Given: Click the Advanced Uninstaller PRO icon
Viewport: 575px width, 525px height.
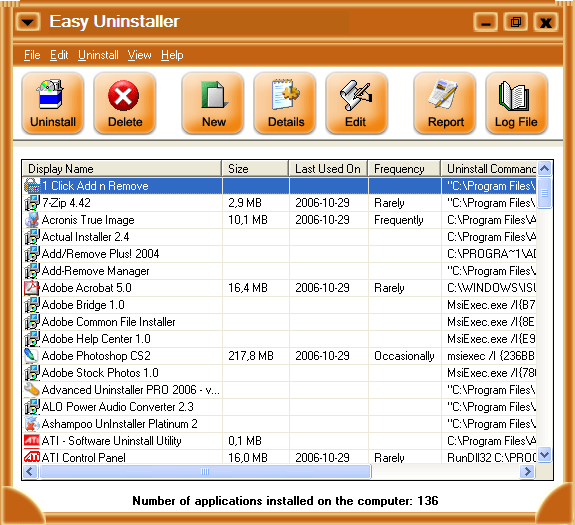Looking at the screenshot, I should point(32,390).
